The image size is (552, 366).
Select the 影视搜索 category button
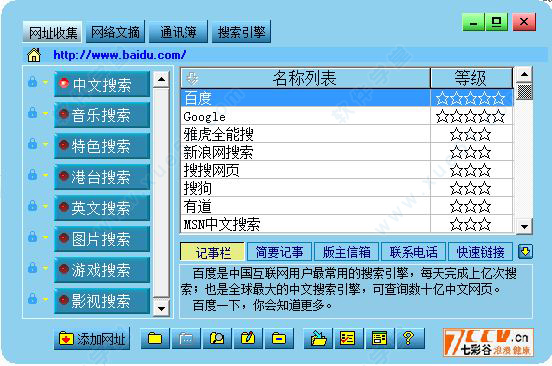click(x=102, y=301)
